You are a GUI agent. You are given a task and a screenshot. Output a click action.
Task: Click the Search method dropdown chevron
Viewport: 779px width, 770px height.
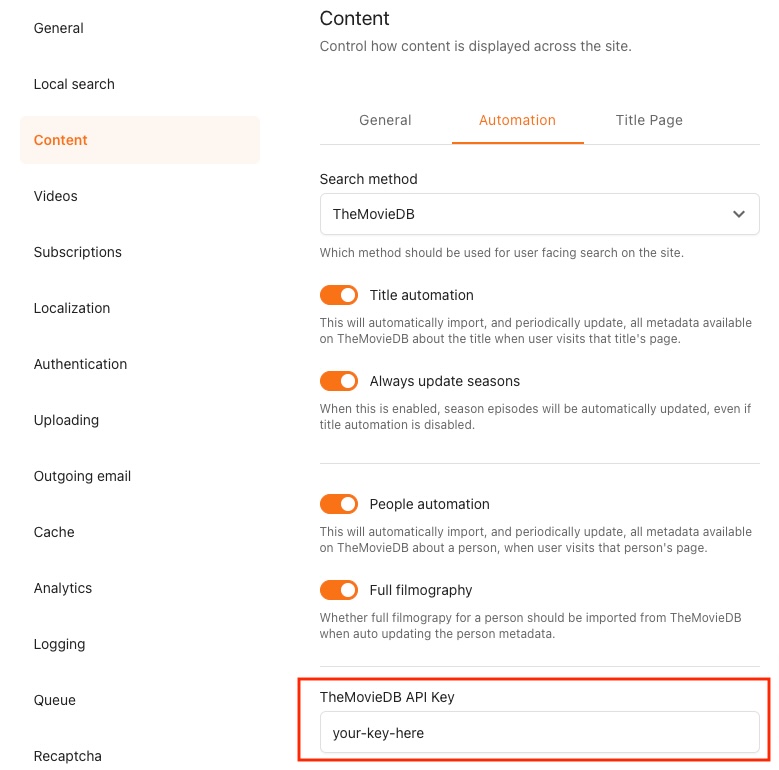coord(739,214)
